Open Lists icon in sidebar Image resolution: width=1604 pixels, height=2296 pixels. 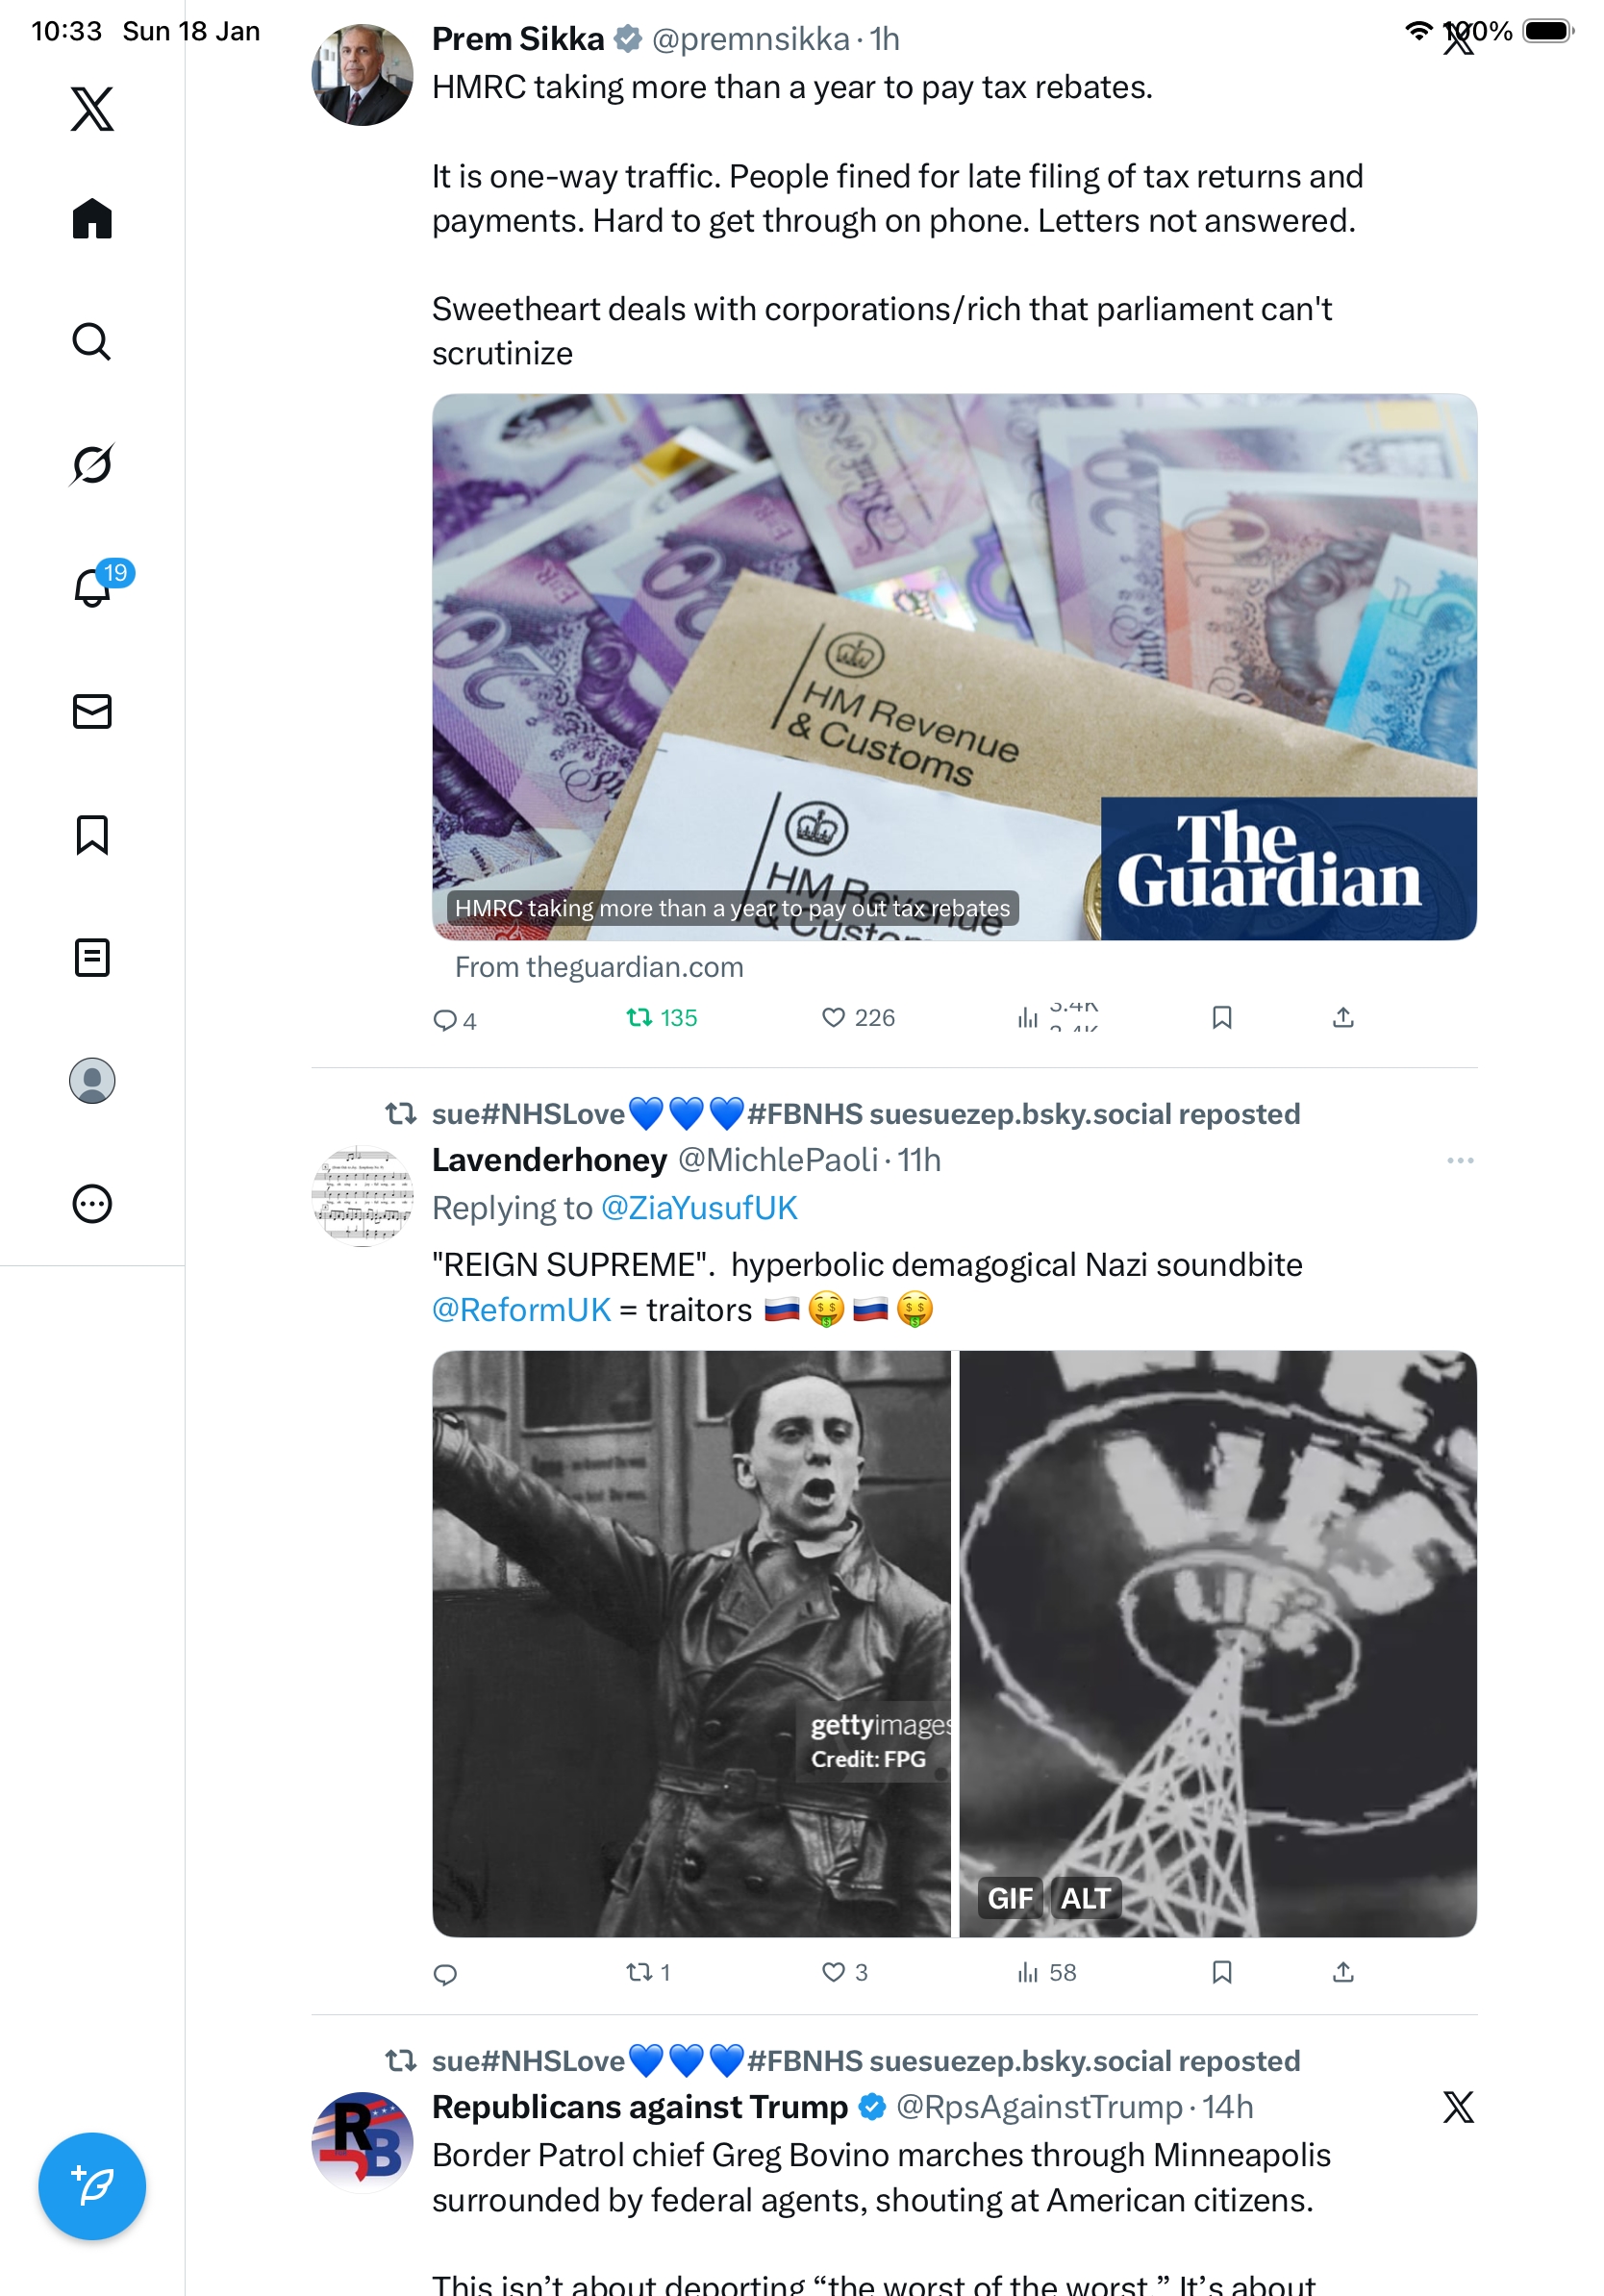coord(92,957)
